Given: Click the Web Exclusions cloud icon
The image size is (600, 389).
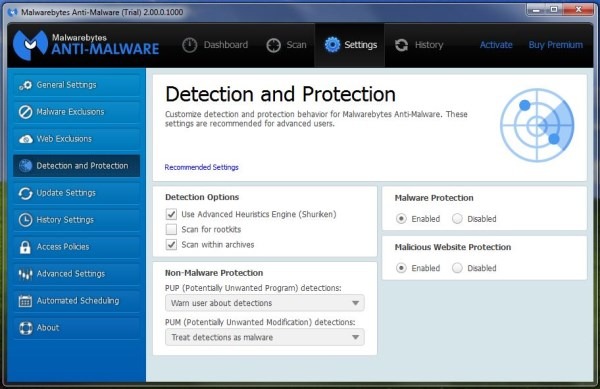Looking at the screenshot, I should 25,139.
